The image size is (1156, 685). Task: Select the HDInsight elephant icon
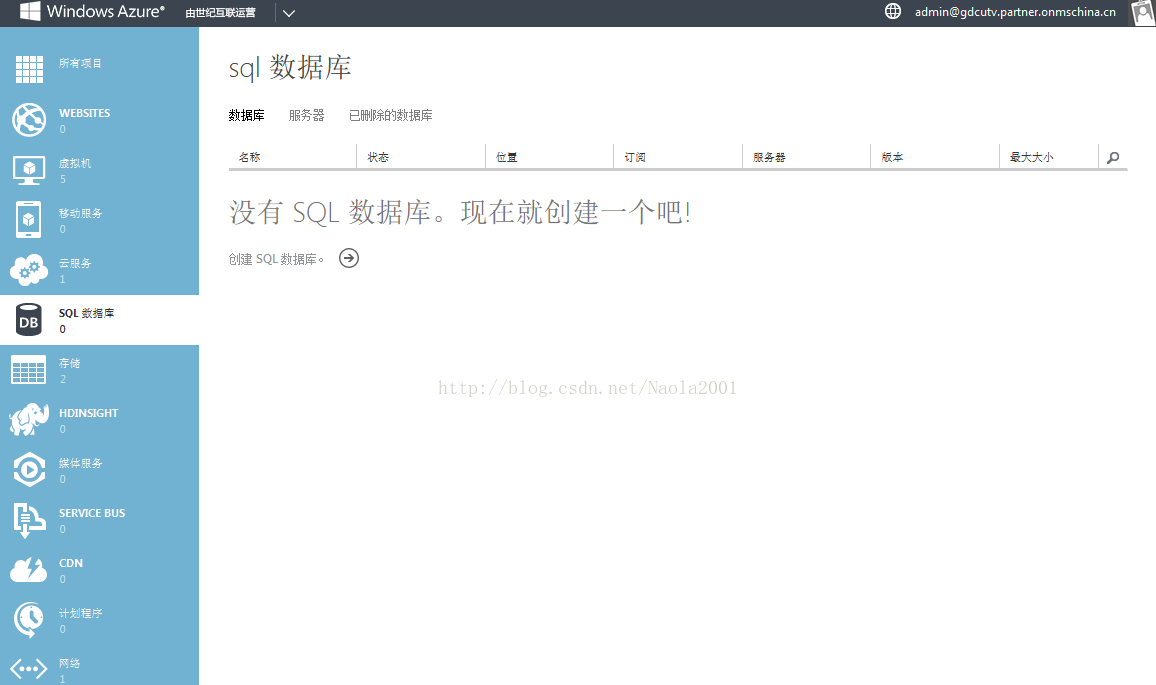click(29, 420)
